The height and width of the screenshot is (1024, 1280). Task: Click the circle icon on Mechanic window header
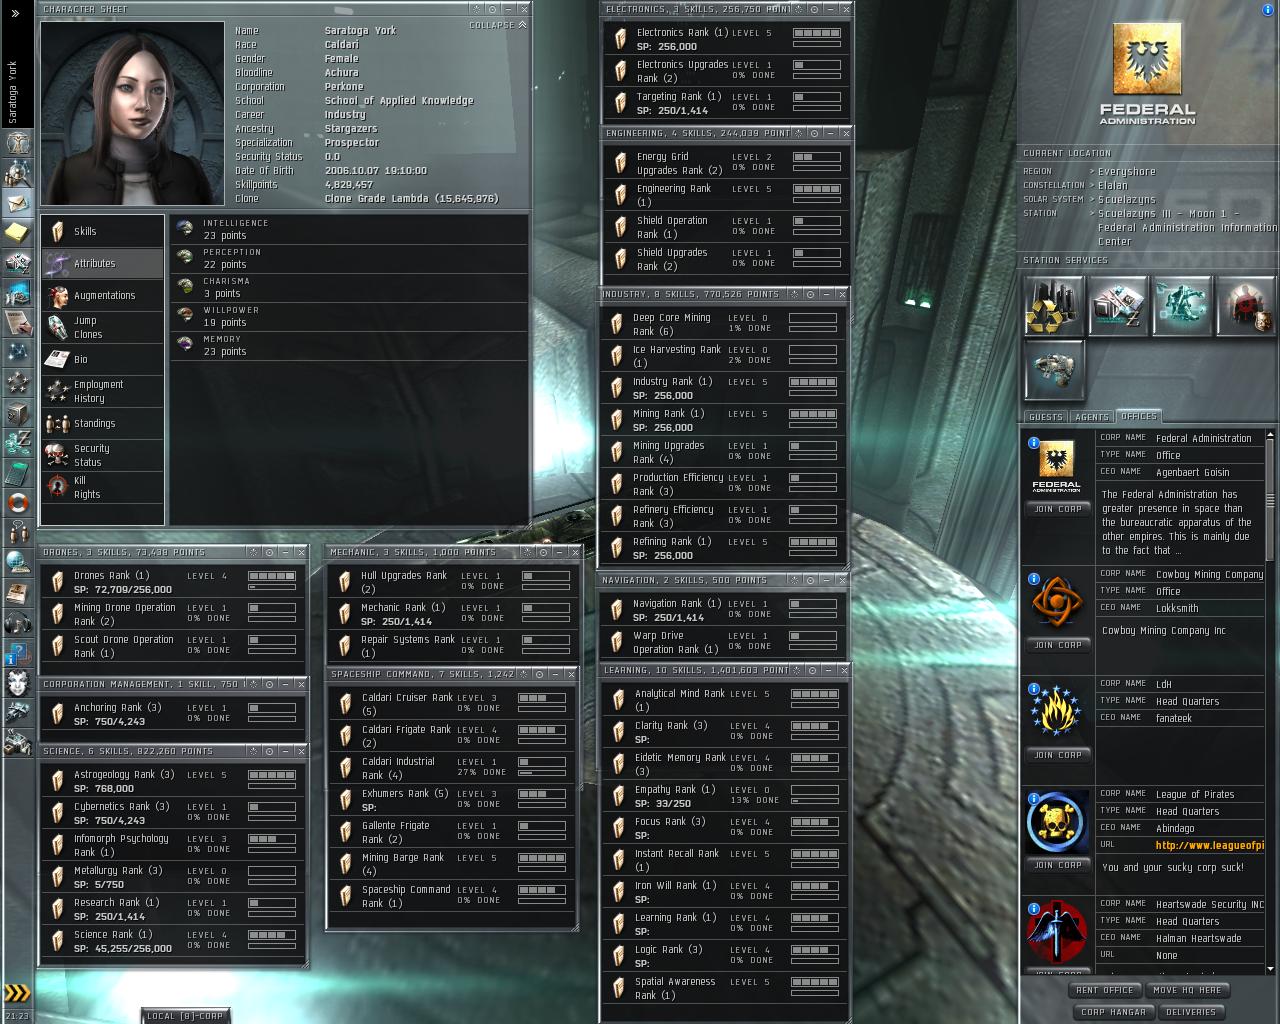tap(543, 552)
